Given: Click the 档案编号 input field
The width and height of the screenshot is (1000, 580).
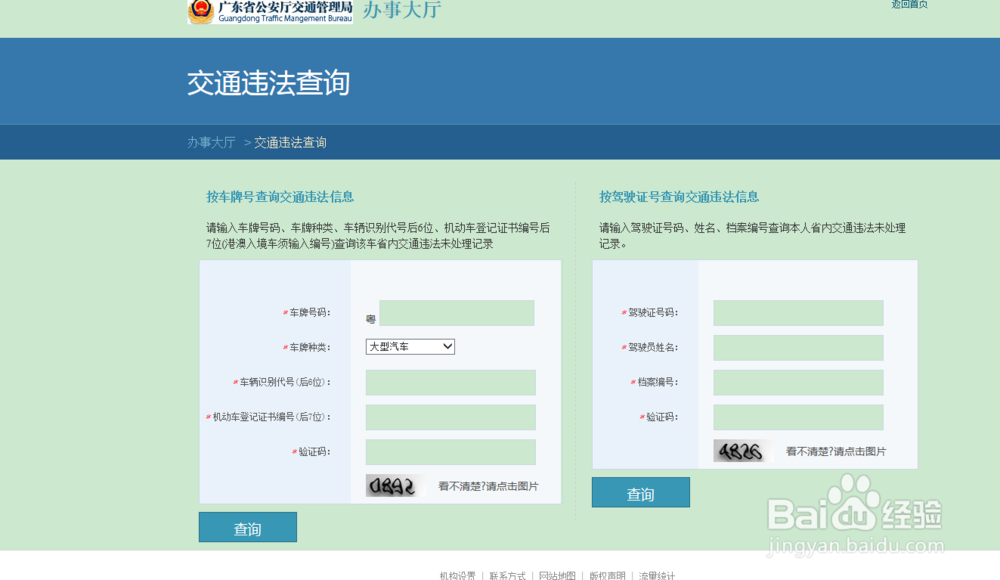Looking at the screenshot, I should click(x=798, y=382).
